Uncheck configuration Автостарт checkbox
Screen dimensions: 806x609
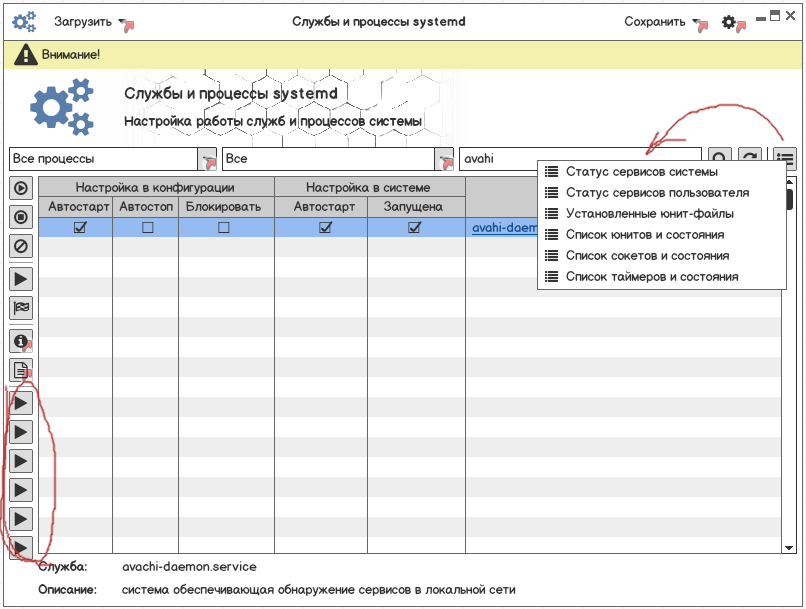pyautogui.click(x=80, y=228)
